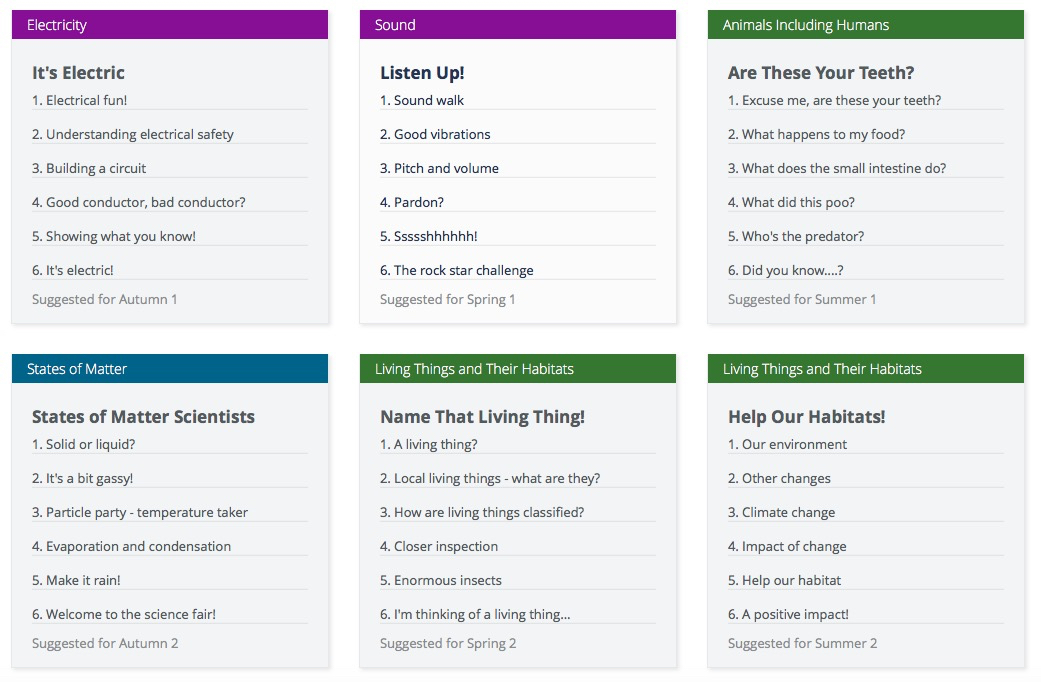Open 'How are living things classified?' lesson
The image size is (1041, 682).
coord(482,512)
